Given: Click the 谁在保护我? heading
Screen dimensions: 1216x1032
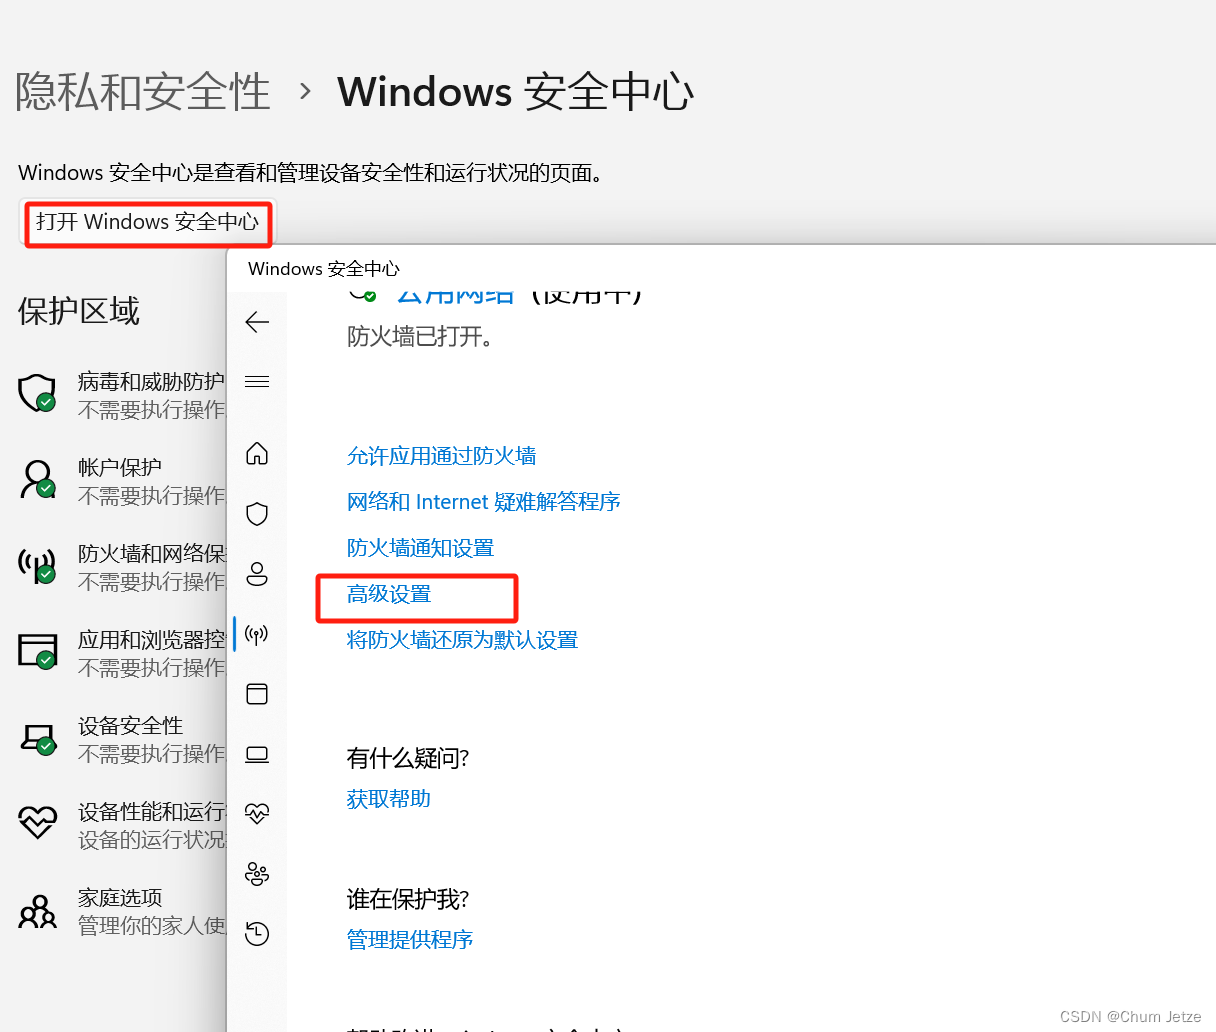Looking at the screenshot, I should coord(408,900).
